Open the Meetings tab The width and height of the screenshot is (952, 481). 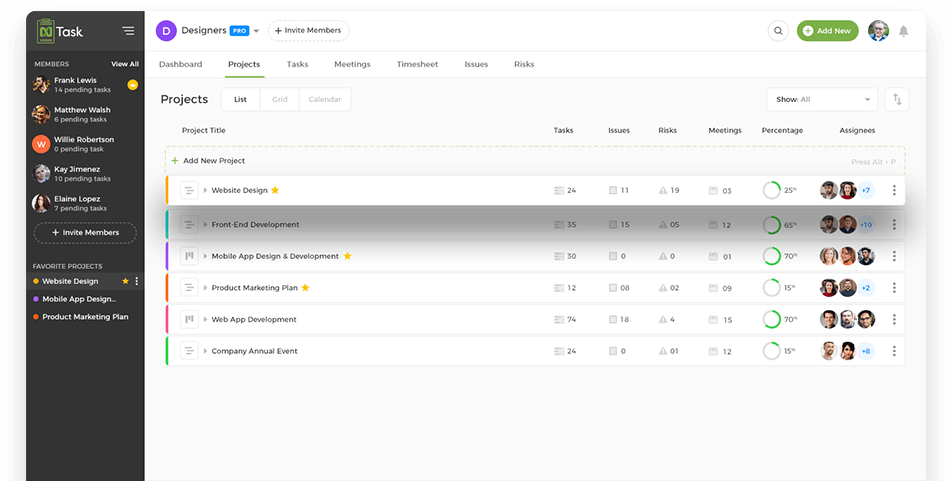pos(352,64)
